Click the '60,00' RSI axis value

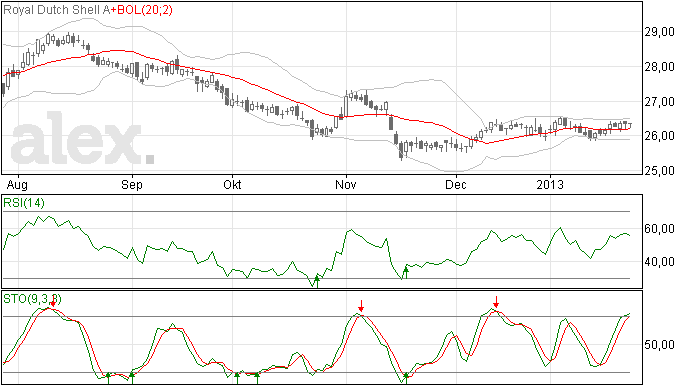659,229
